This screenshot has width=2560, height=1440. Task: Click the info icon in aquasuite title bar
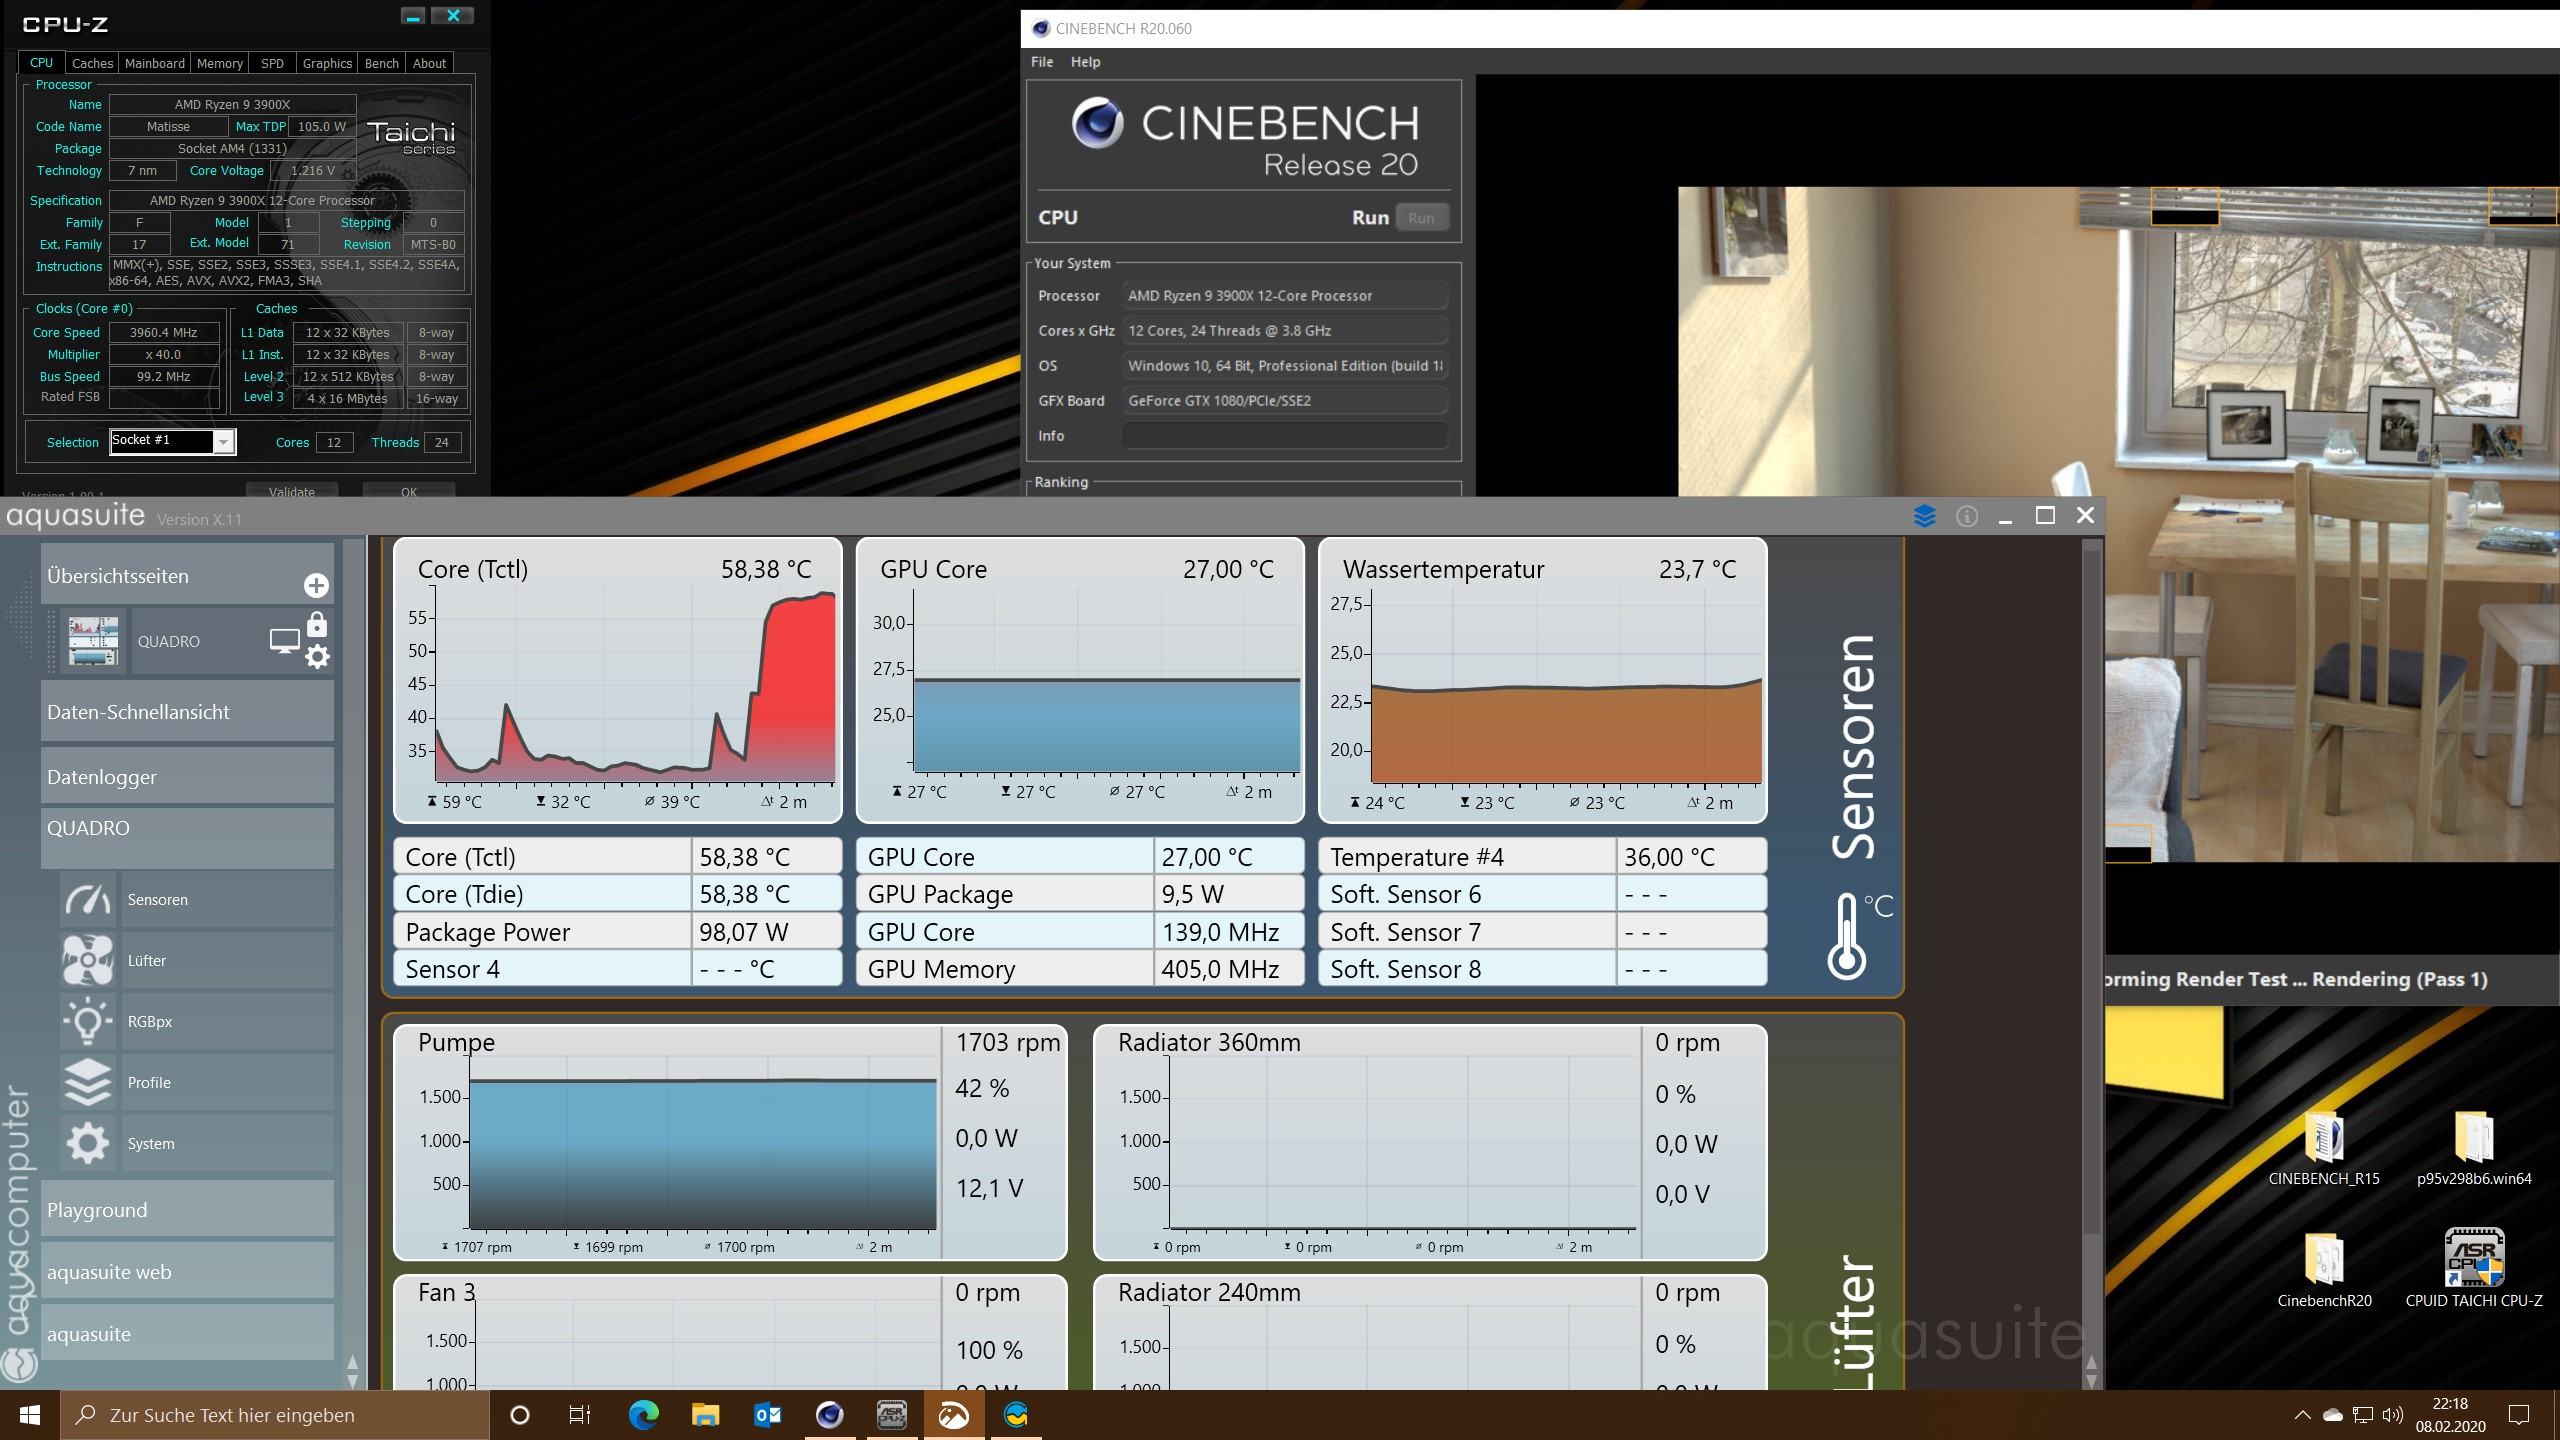coord(1967,516)
